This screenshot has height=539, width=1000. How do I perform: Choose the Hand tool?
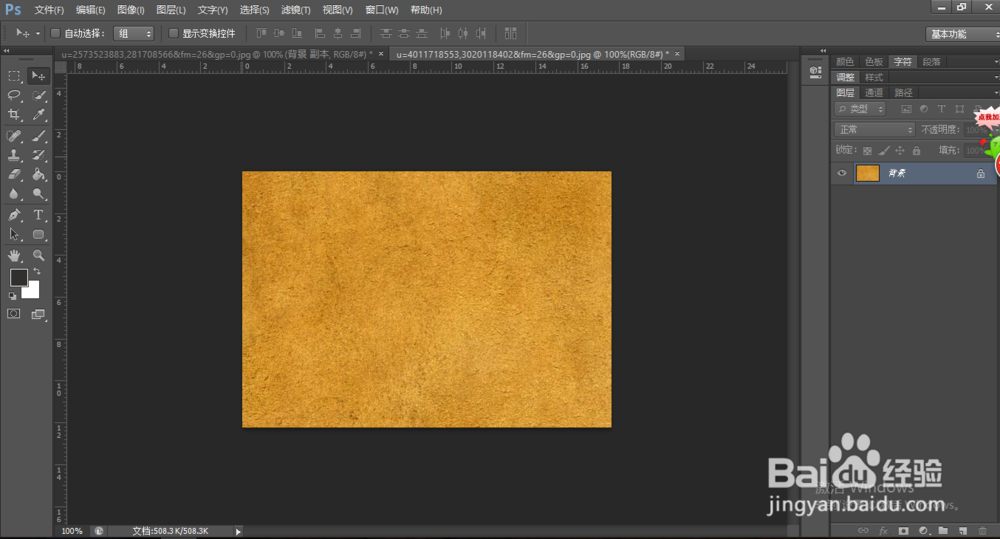[x=15, y=255]
